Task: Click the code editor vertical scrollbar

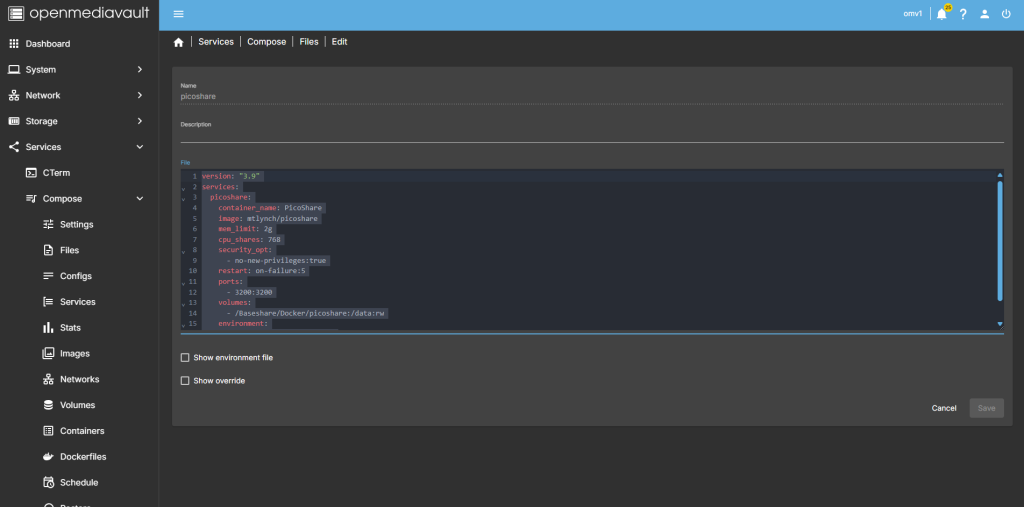Action: click(x=1000, y=240)
